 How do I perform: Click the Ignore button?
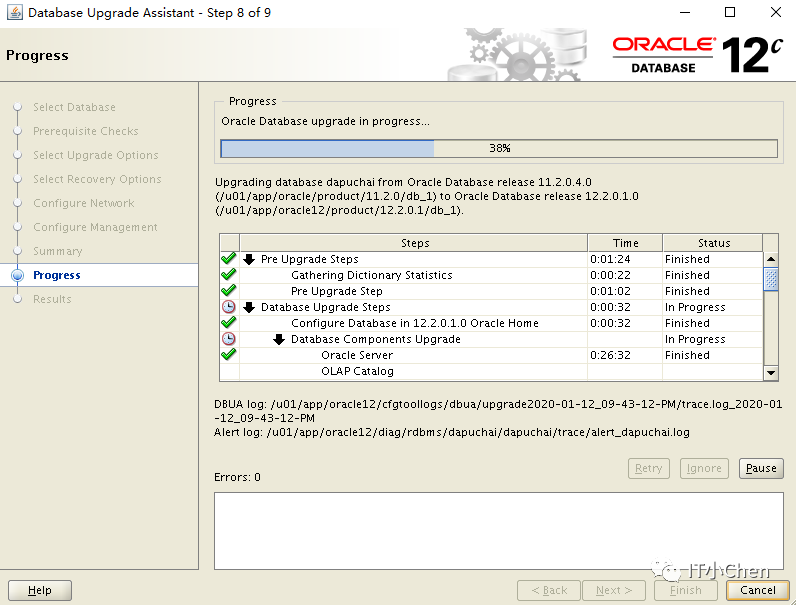(x=704, y=468)
